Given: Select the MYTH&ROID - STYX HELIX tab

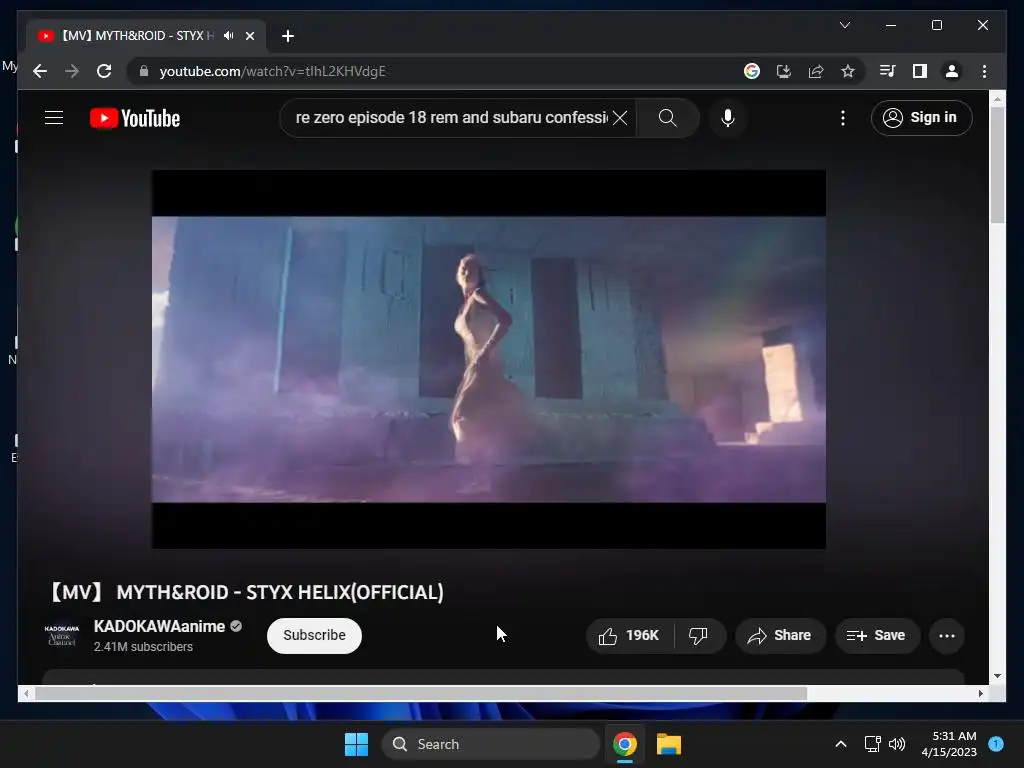Looking at the screenshot, I should (x=146, y=36).
